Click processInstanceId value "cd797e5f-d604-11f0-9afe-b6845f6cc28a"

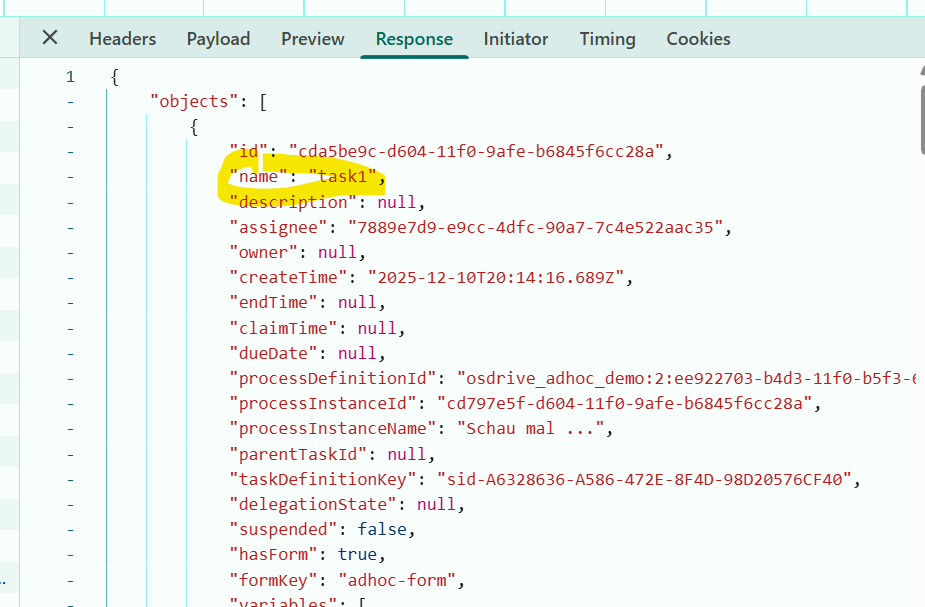click(x=625, y=403)
